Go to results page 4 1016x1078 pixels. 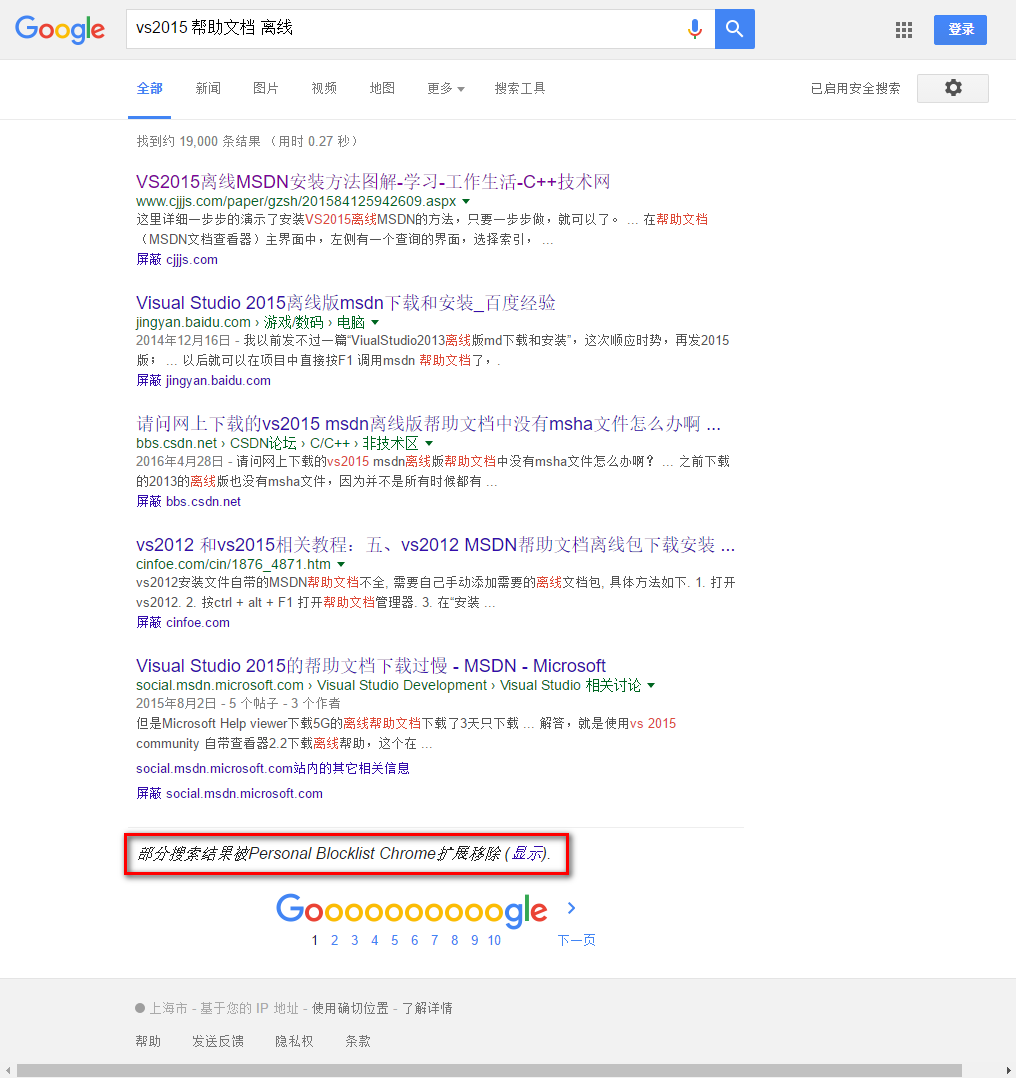click(x=375, y=940)
